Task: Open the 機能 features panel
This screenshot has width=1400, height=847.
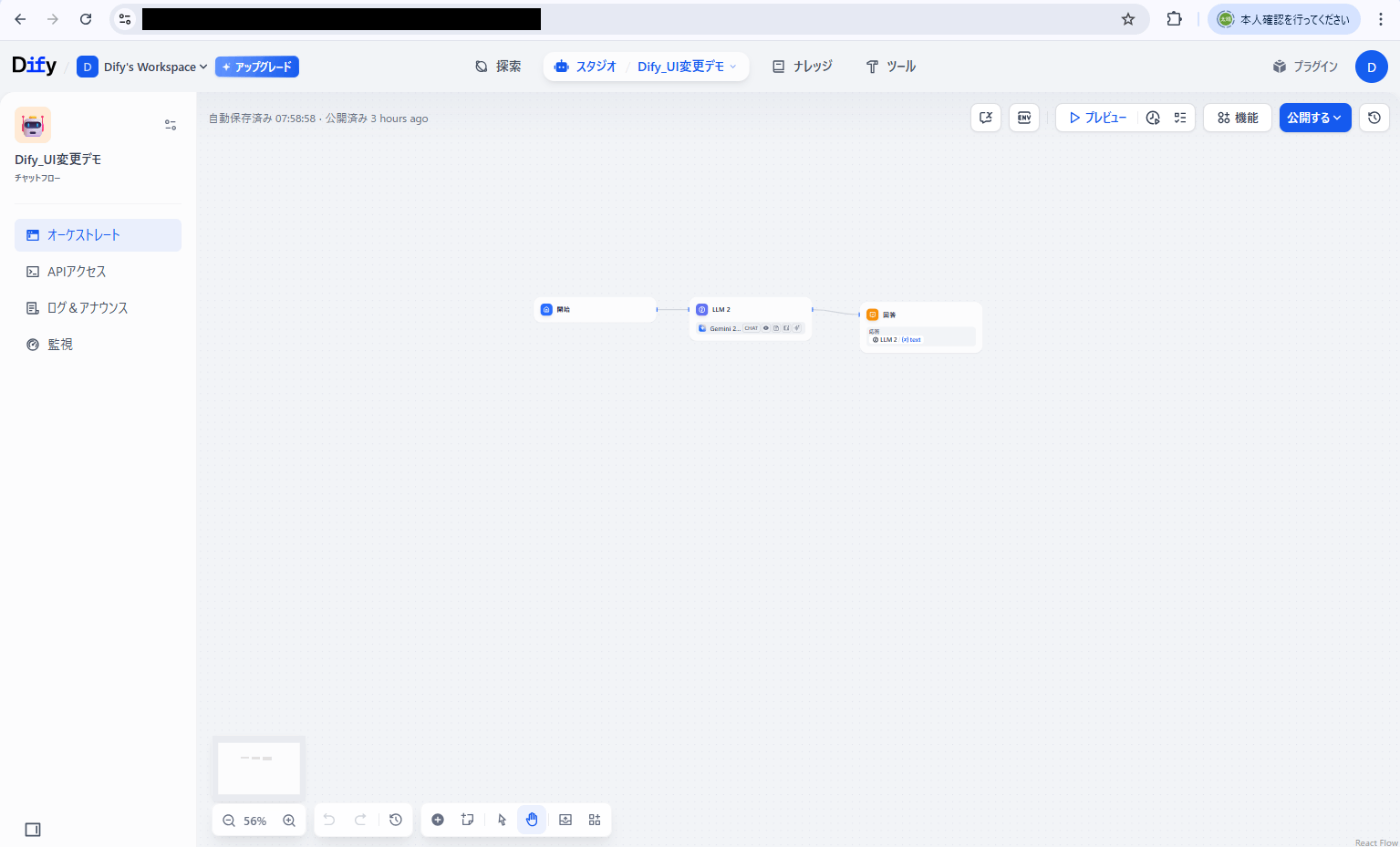Action: (x=1238, y=118)
